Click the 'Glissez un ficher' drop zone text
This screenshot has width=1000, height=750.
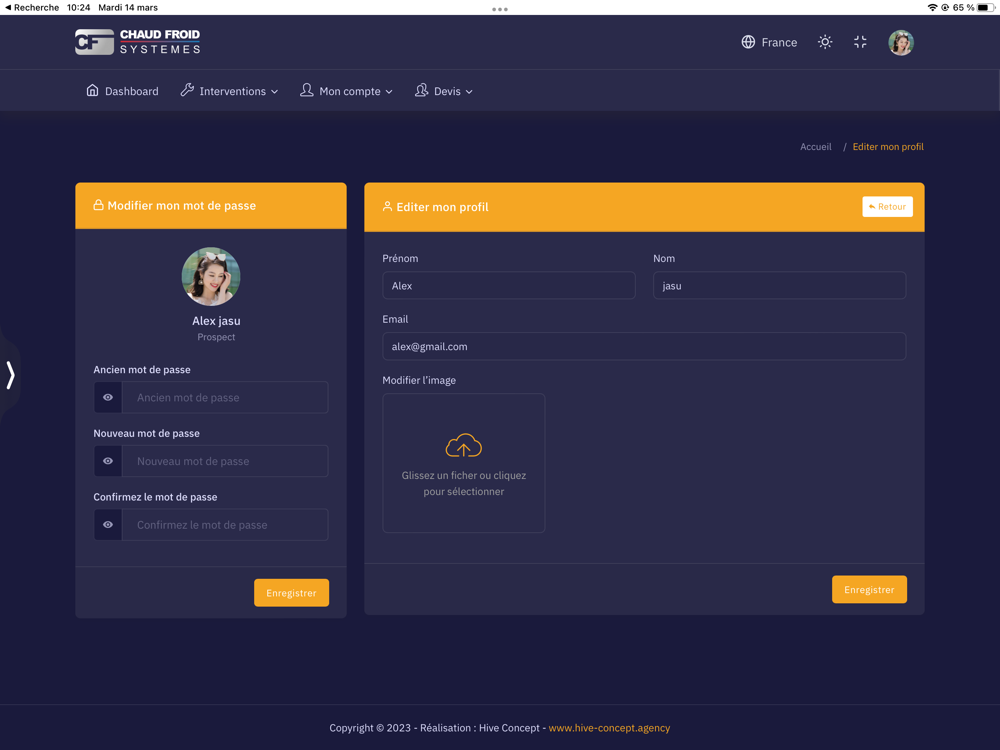tap(464, 483)
